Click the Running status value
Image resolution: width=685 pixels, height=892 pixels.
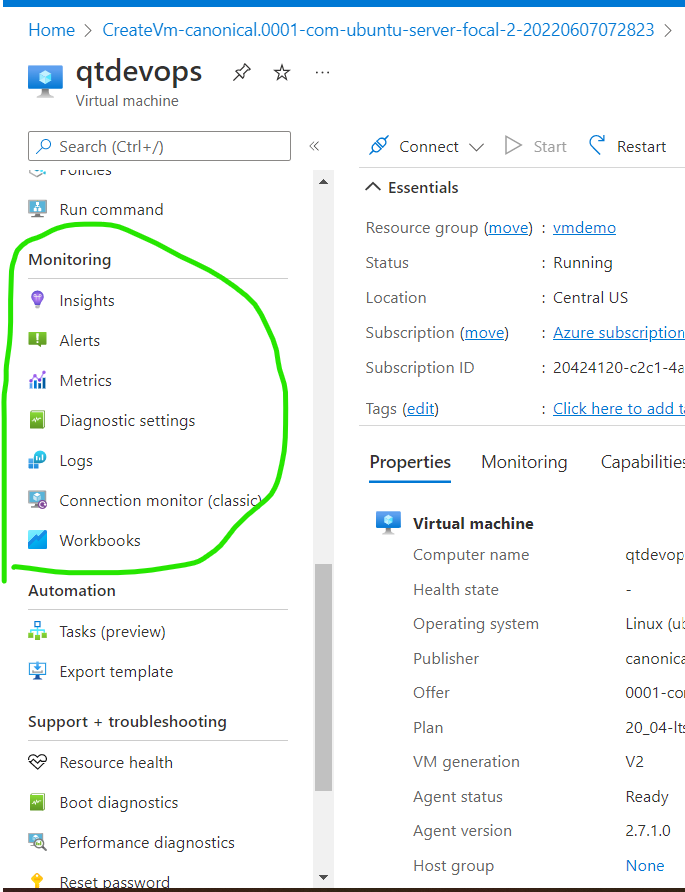(583, 263)
